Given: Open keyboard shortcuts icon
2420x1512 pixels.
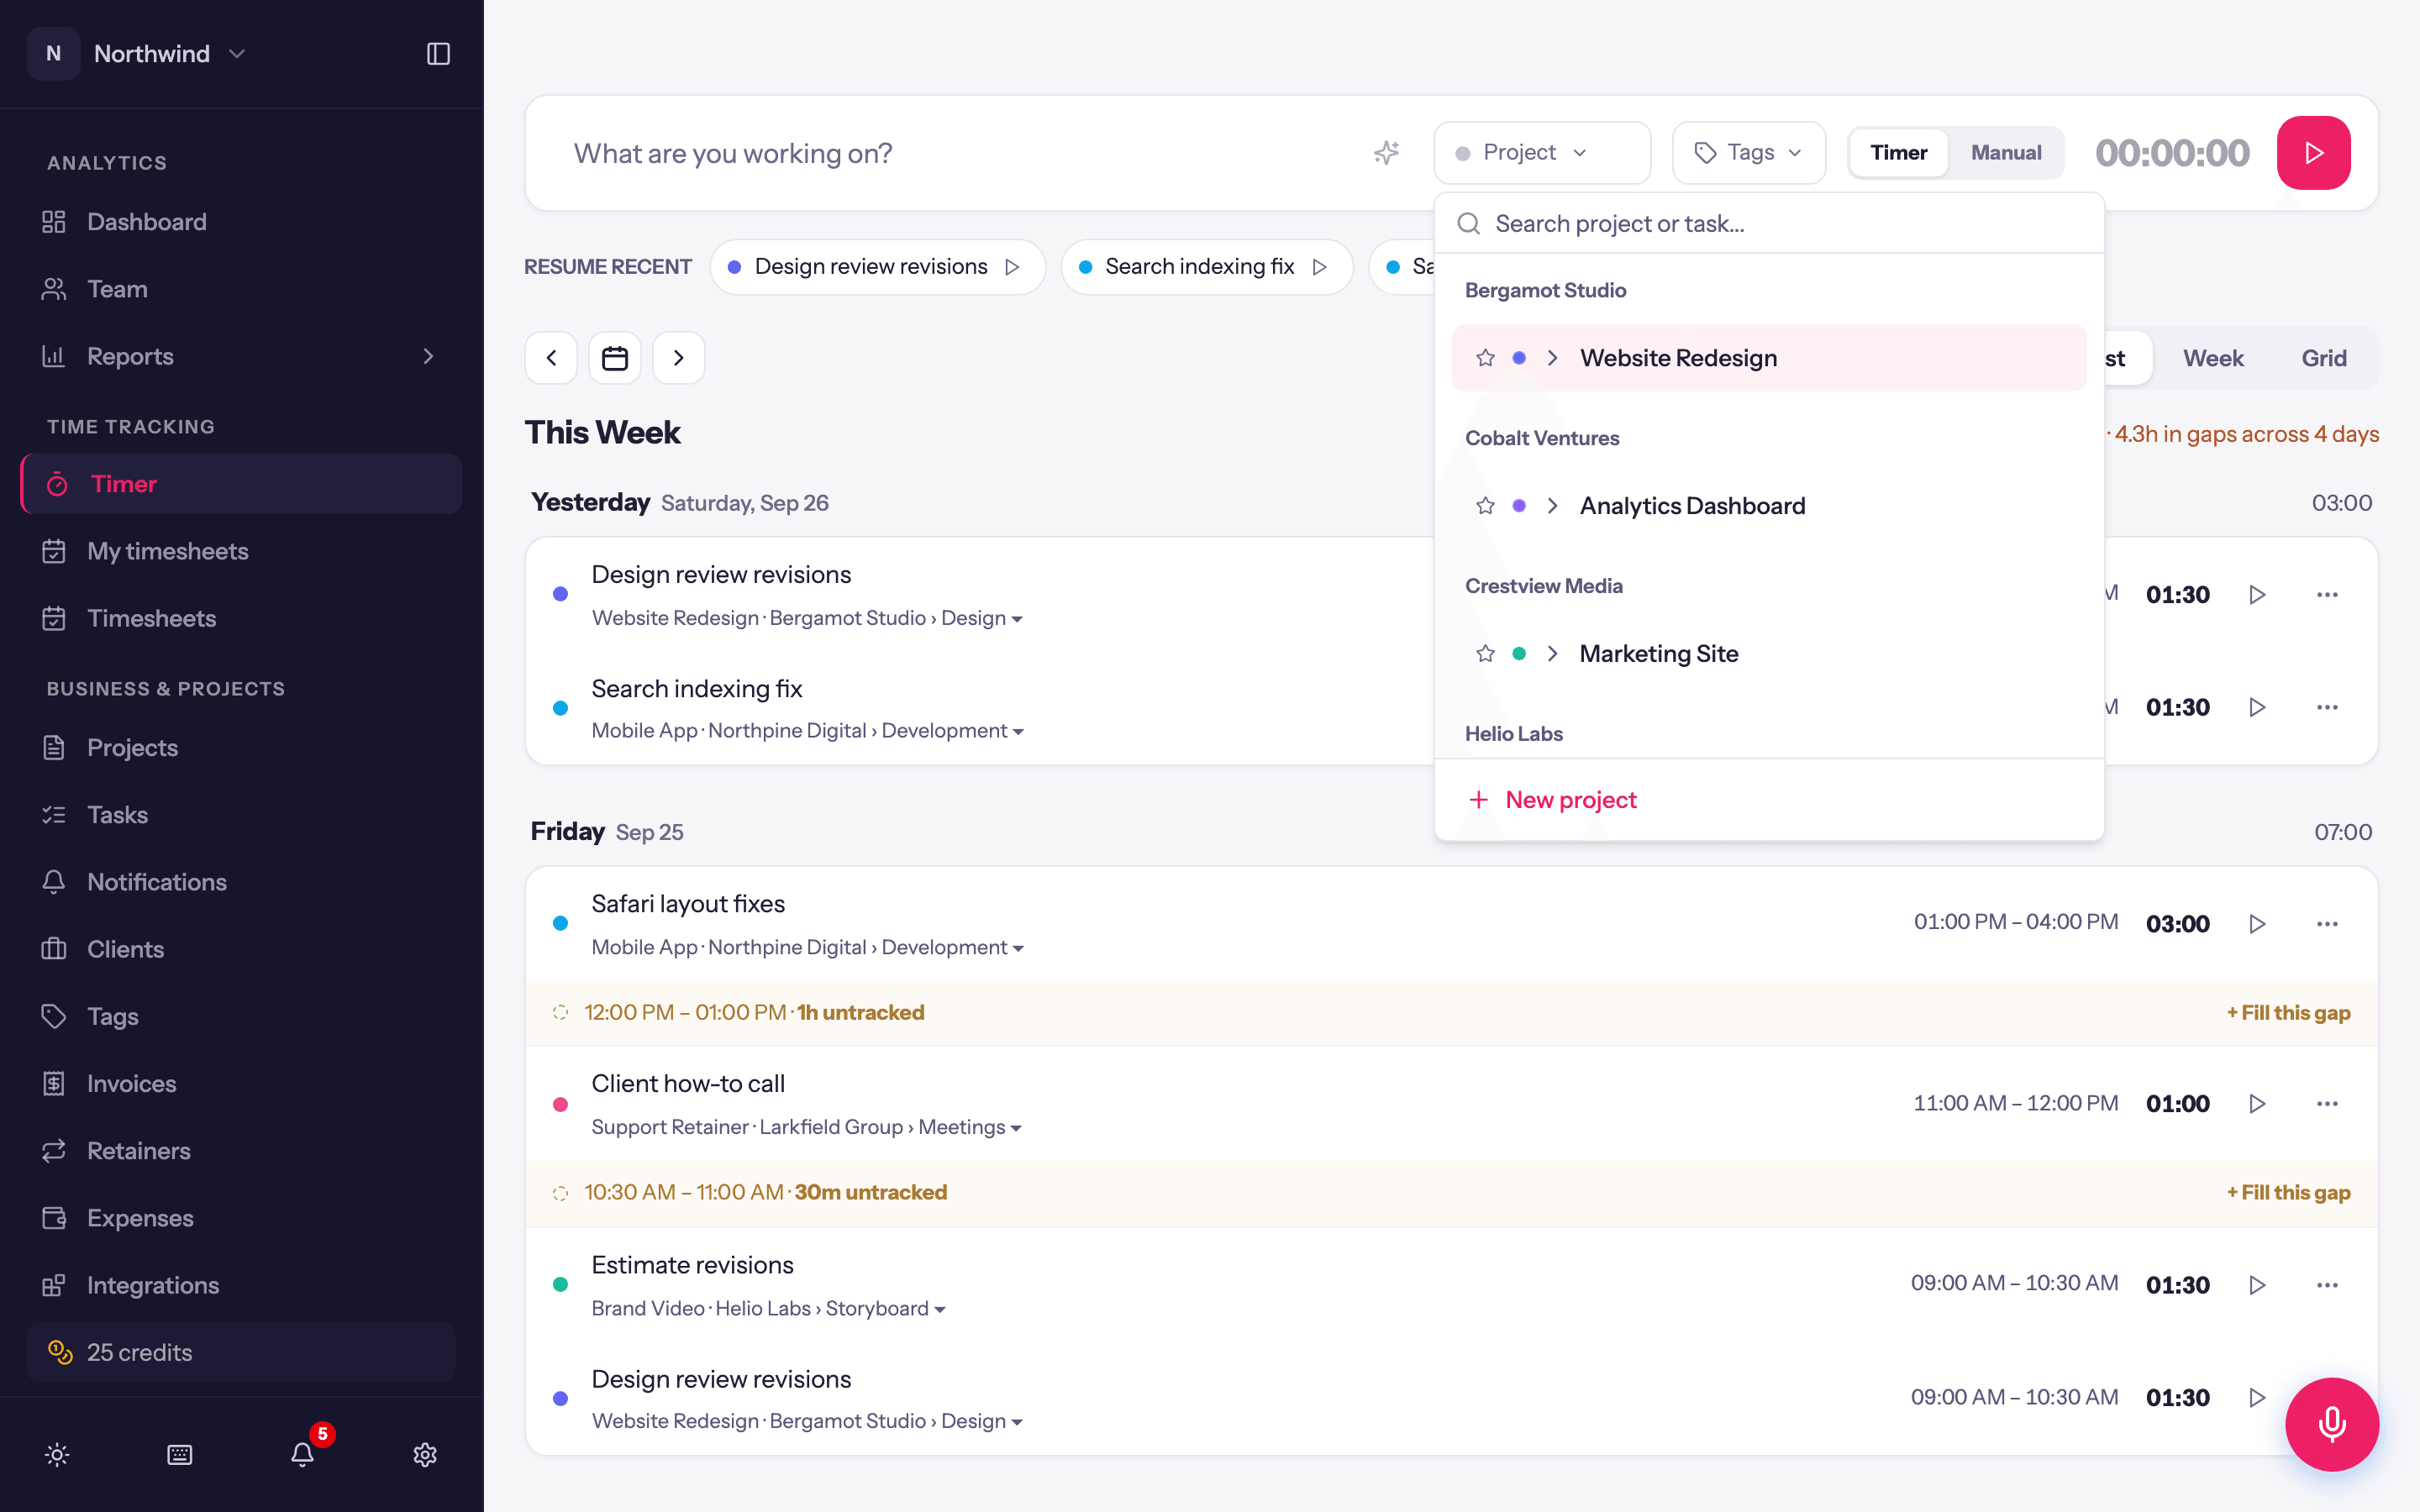Looking at the screenshot, I should (180, 1454).
